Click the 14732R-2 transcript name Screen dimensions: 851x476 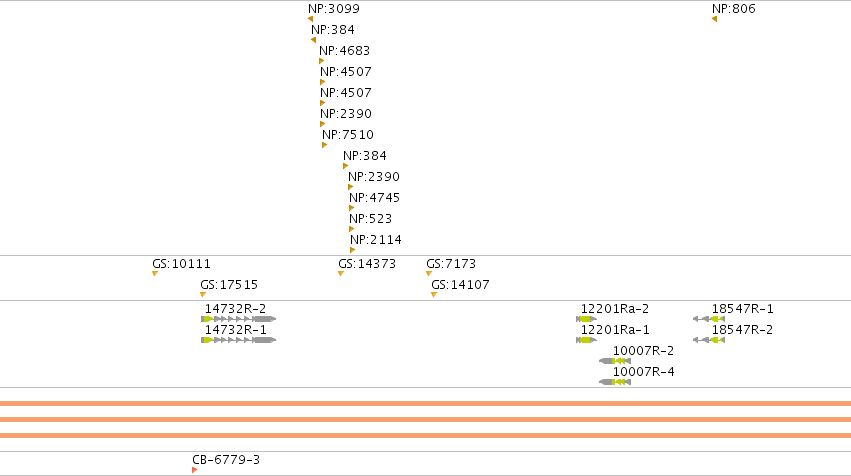pyautogui.click(x=236, y=309)
